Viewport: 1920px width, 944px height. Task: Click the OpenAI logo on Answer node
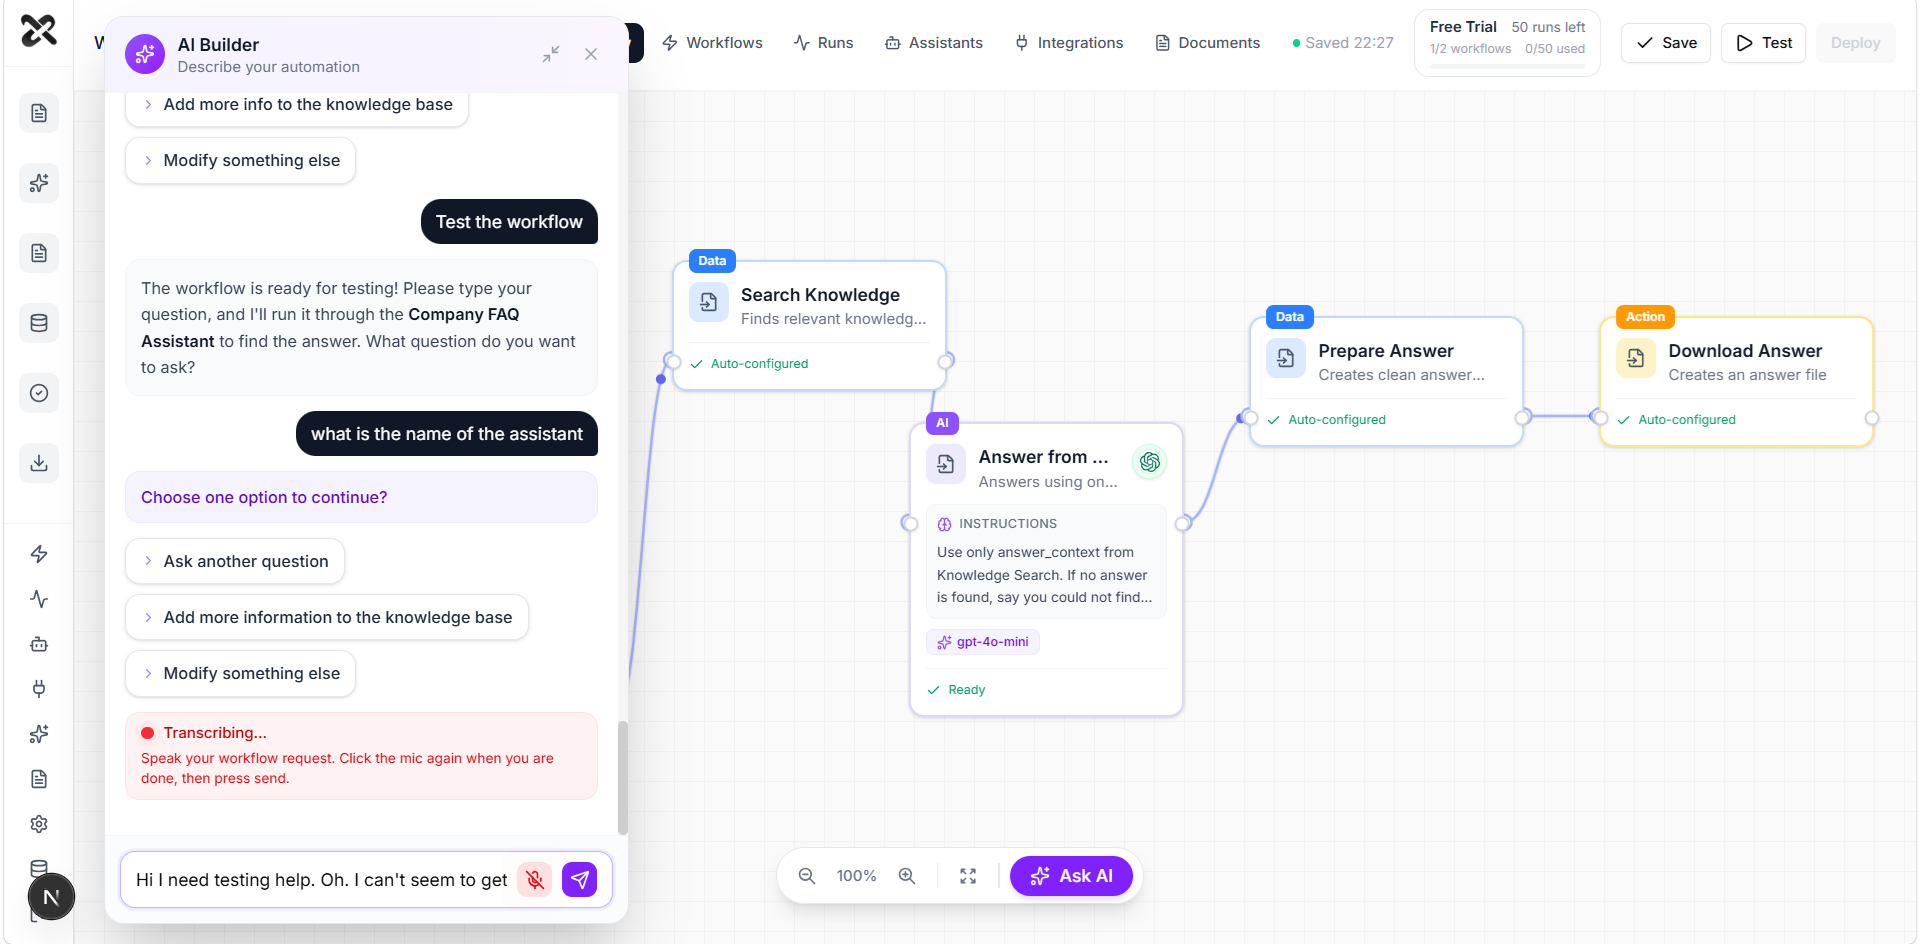[x=1150, y=462]
